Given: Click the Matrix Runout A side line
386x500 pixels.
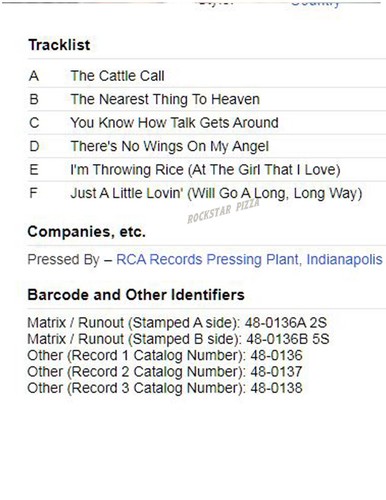Looking at the screenshot, I should pyautogui.click(x=177, y=323).
